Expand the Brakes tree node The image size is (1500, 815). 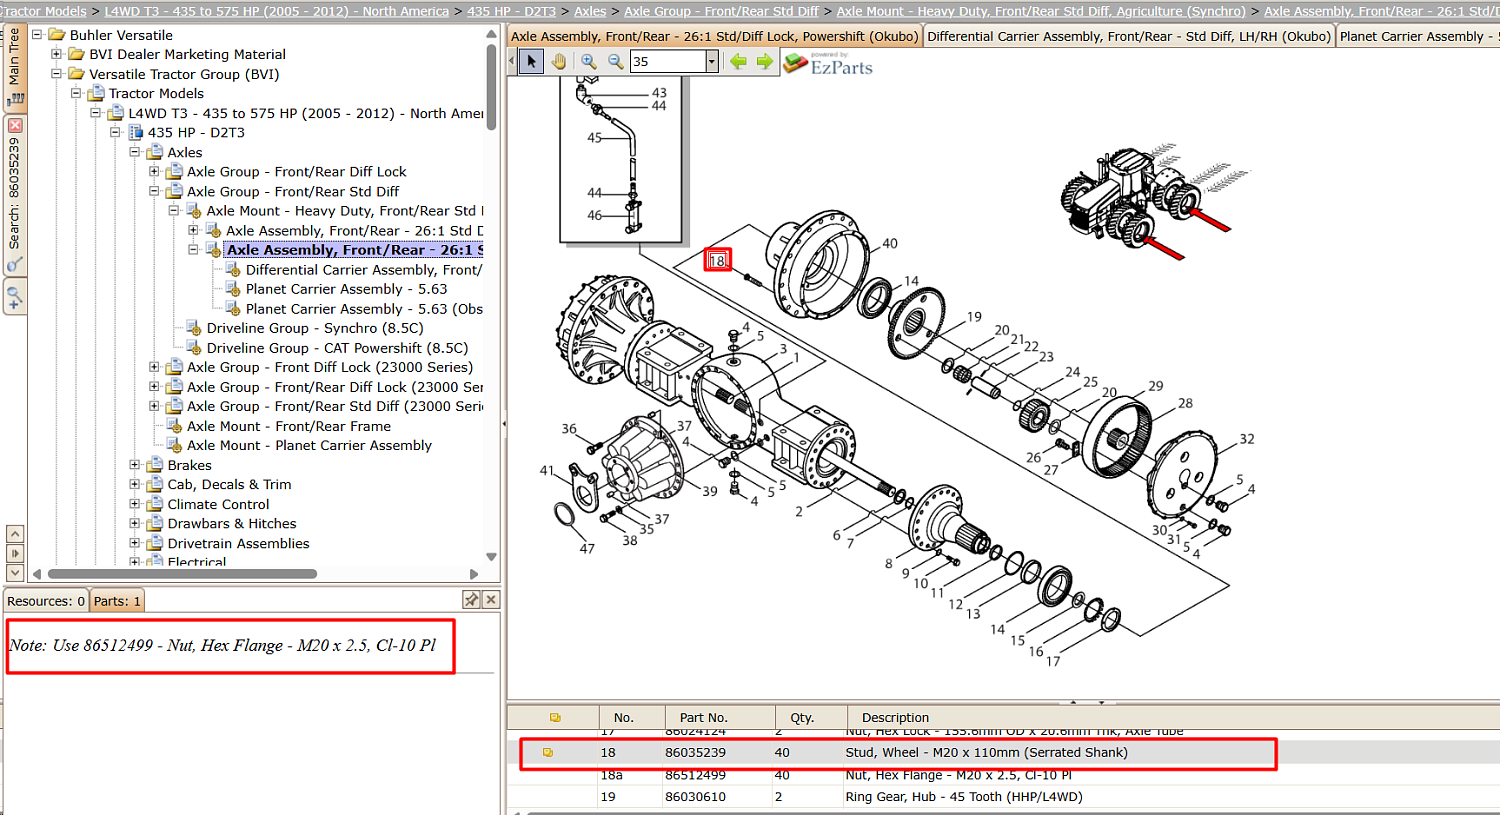(x=135, y=465)
